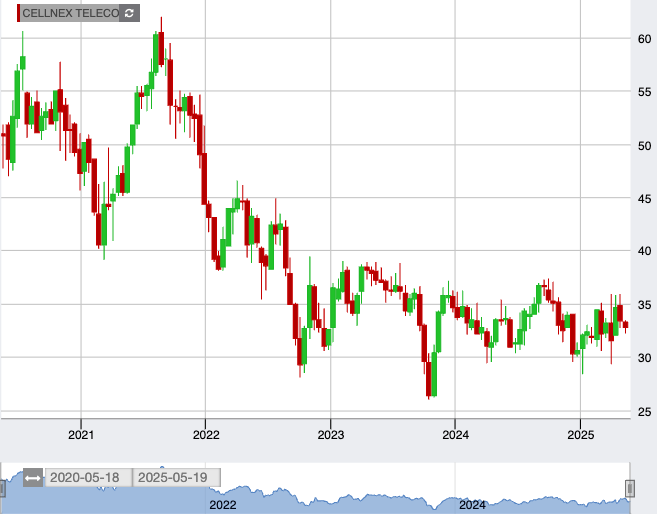This screenshot has height=517, width=659.
Task: Edit the start date field 2020-05-18
Action: point(89,479)
